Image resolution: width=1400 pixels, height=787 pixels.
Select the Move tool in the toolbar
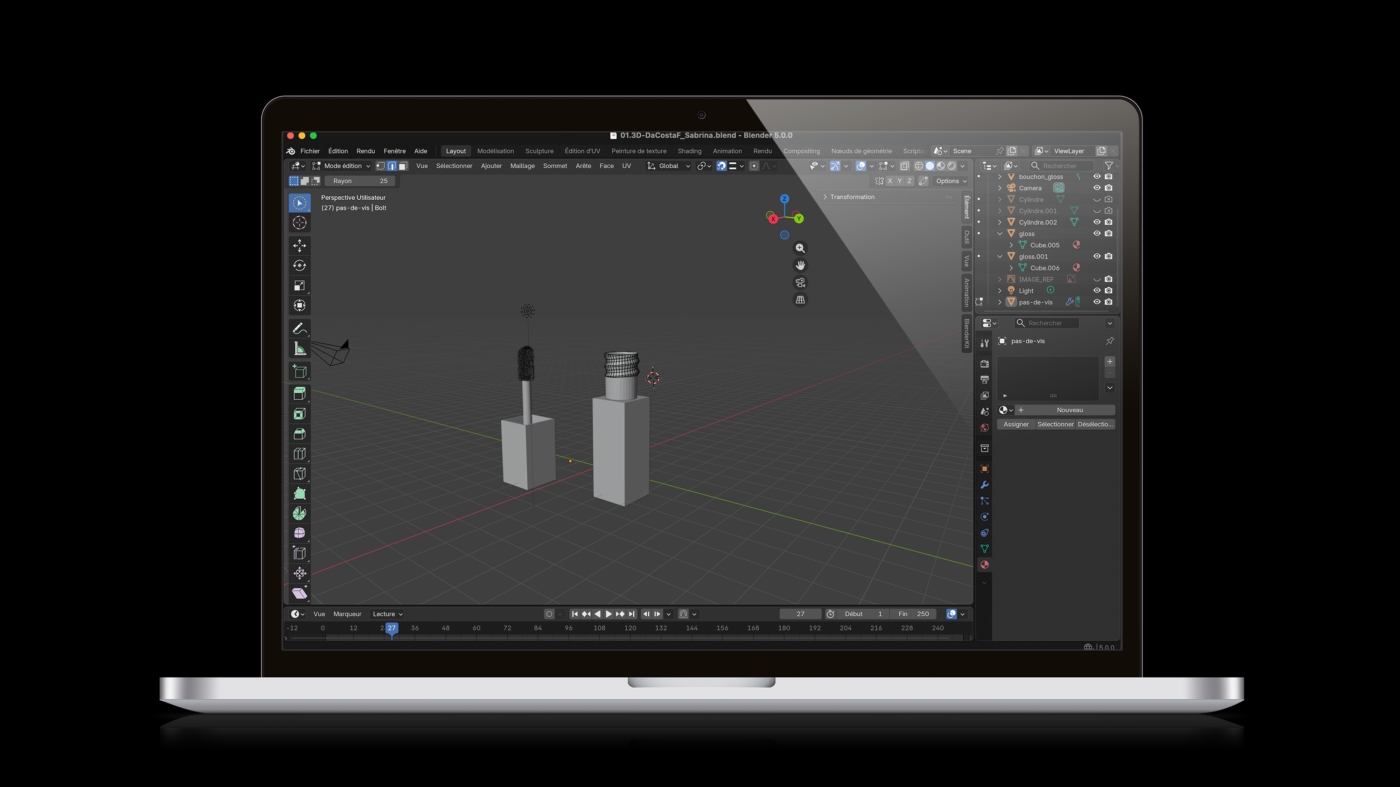click(299, 245)
